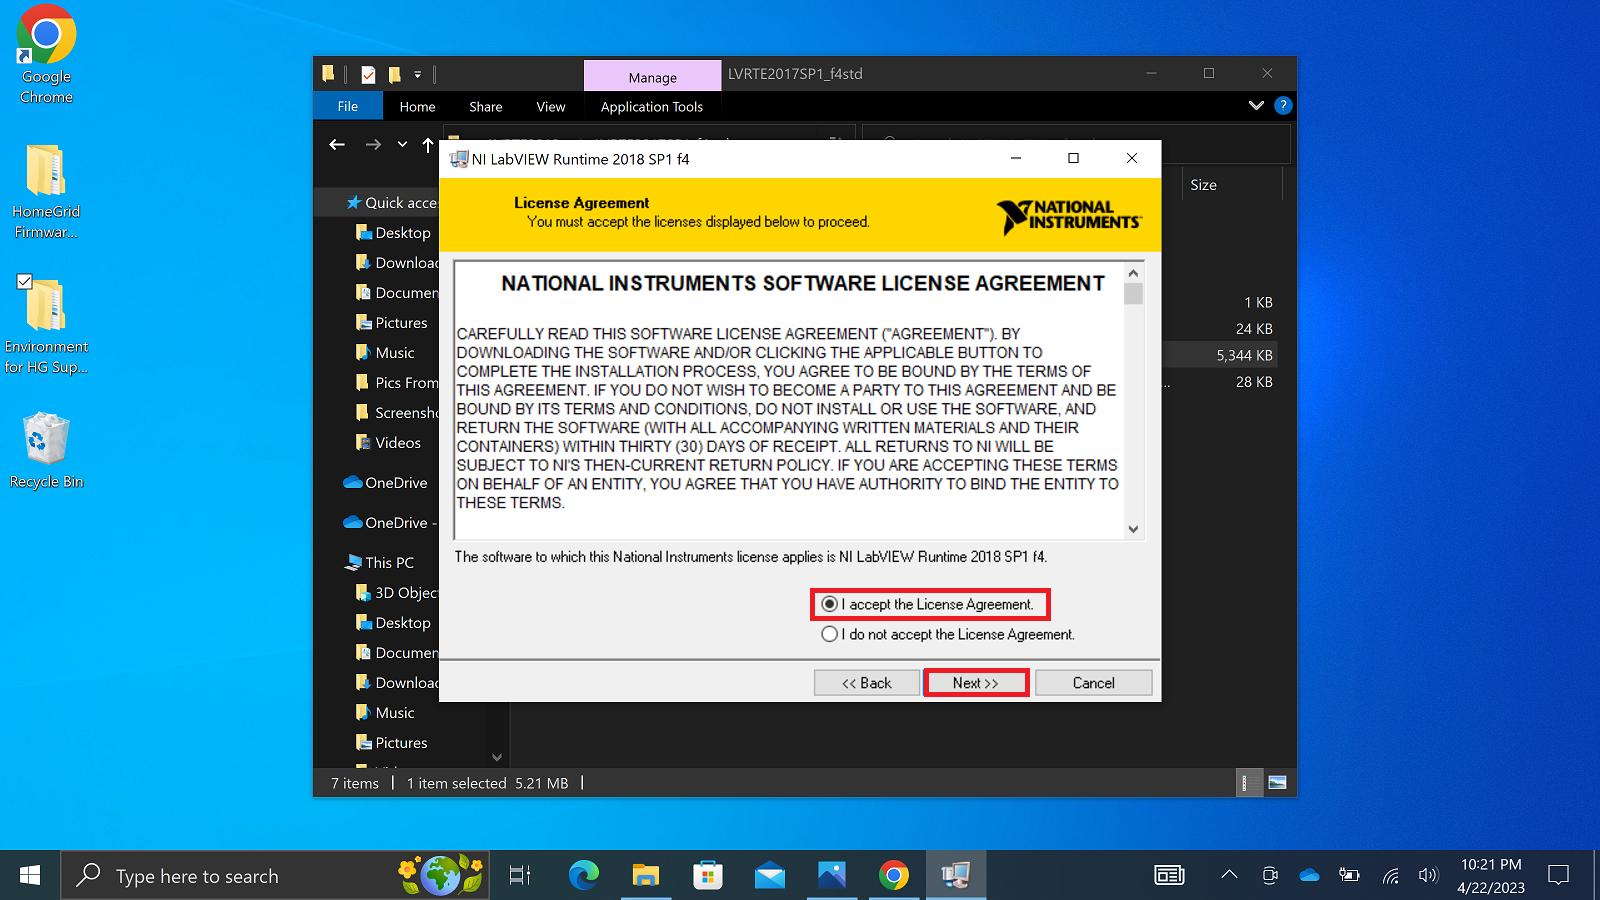Switch to details view in status bar
Image resolution: width=1600 pixels, height=900 pixels.
pyautogui.click(x=1245, y=783)
